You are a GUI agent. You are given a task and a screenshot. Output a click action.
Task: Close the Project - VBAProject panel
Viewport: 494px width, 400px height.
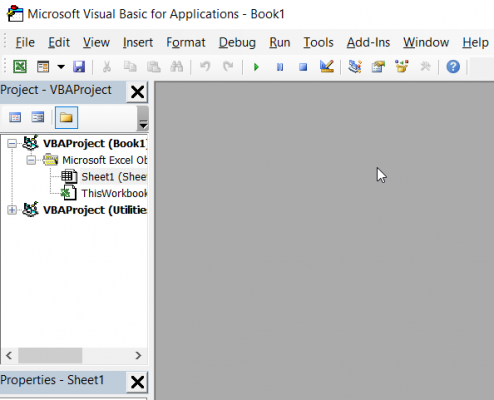coord(137,92)
